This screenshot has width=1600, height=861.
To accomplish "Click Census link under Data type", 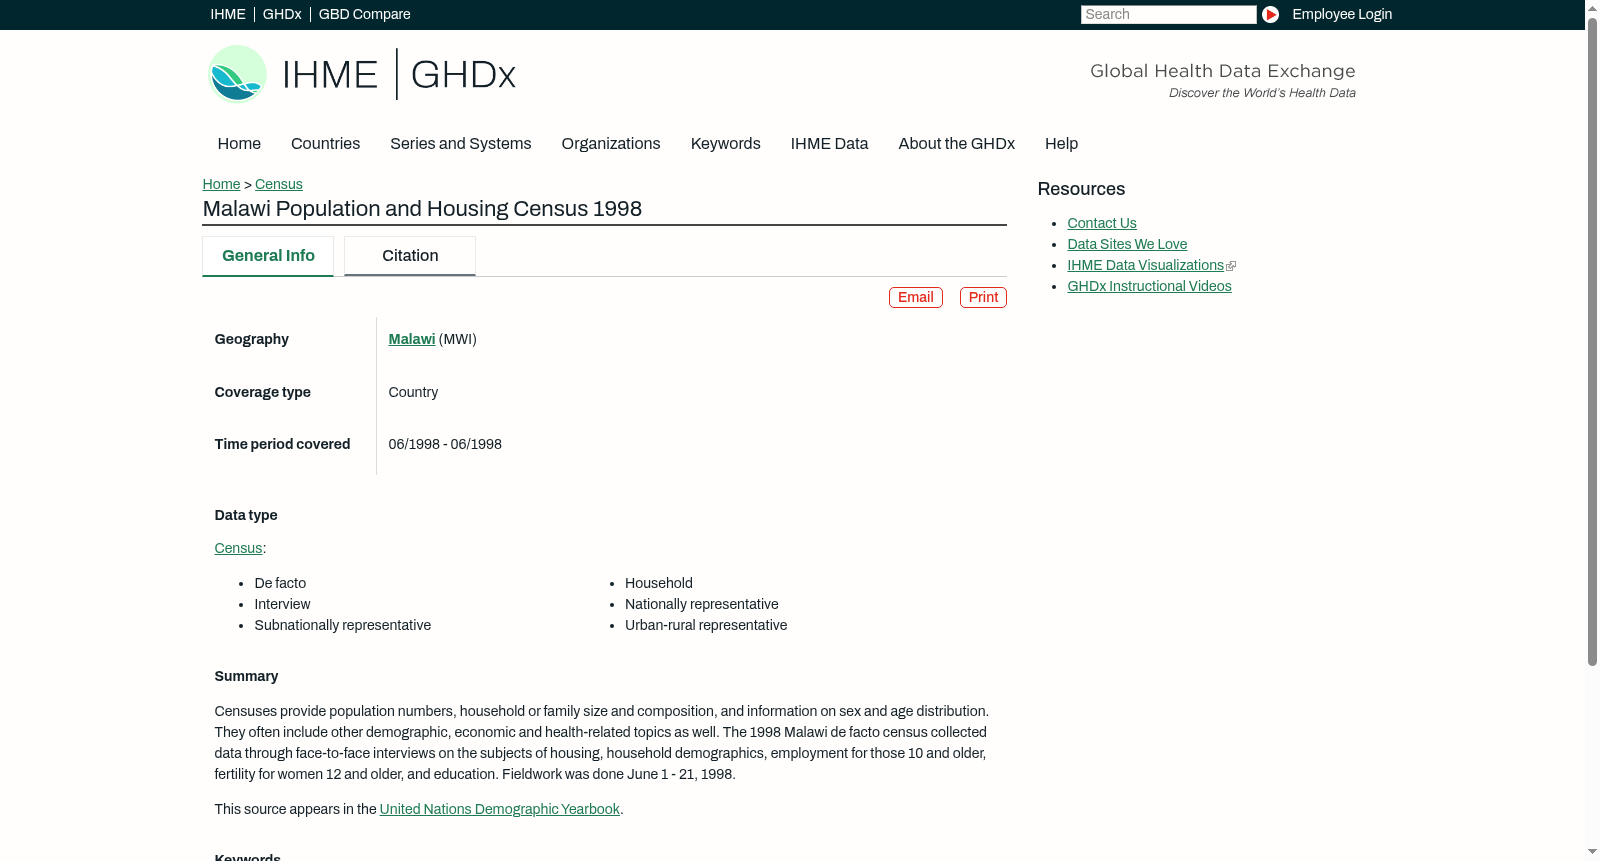I will (x=238, y=548).
